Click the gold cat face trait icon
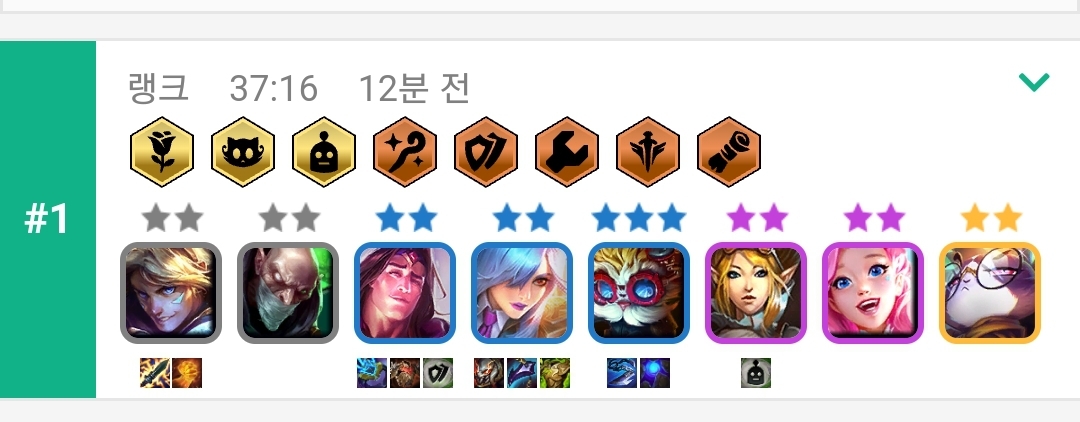This screenshot has width=1080, height=422. [243, 152]
